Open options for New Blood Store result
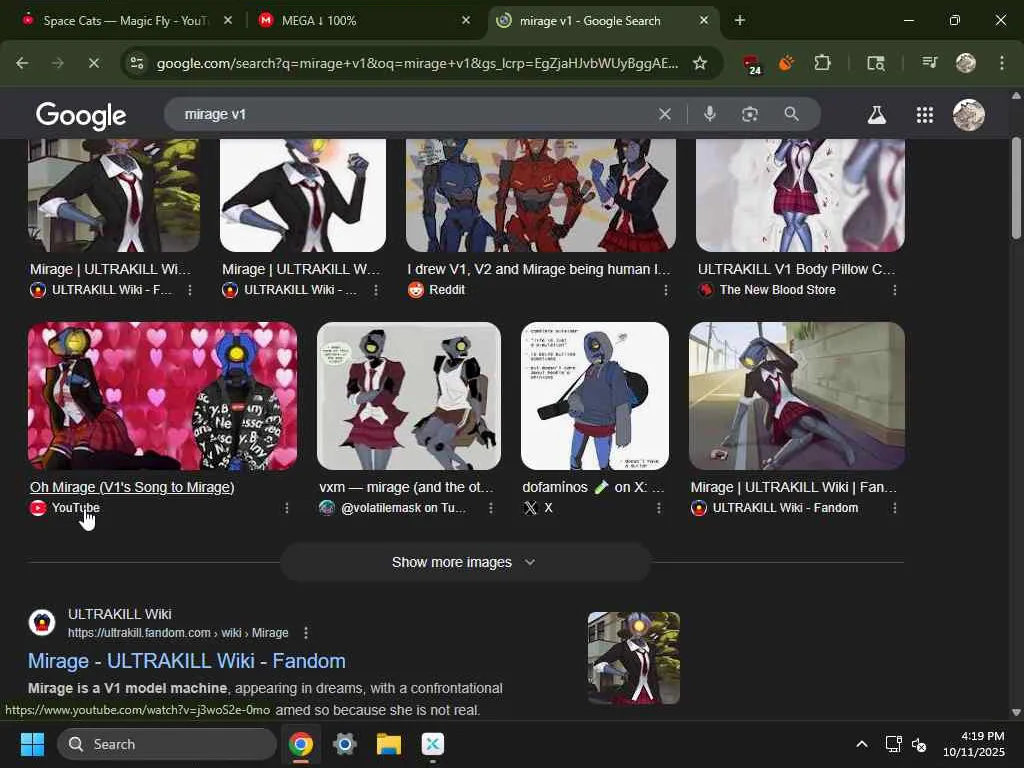This screenshot has width=1024, height=768. coord(895,290)
